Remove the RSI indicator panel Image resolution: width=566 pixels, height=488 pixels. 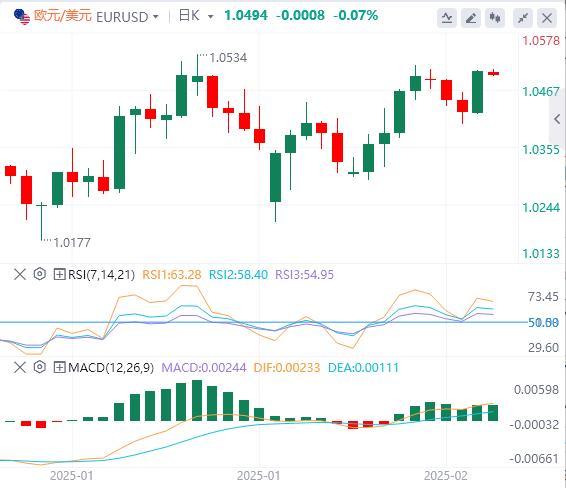click(x=20, y=274)
